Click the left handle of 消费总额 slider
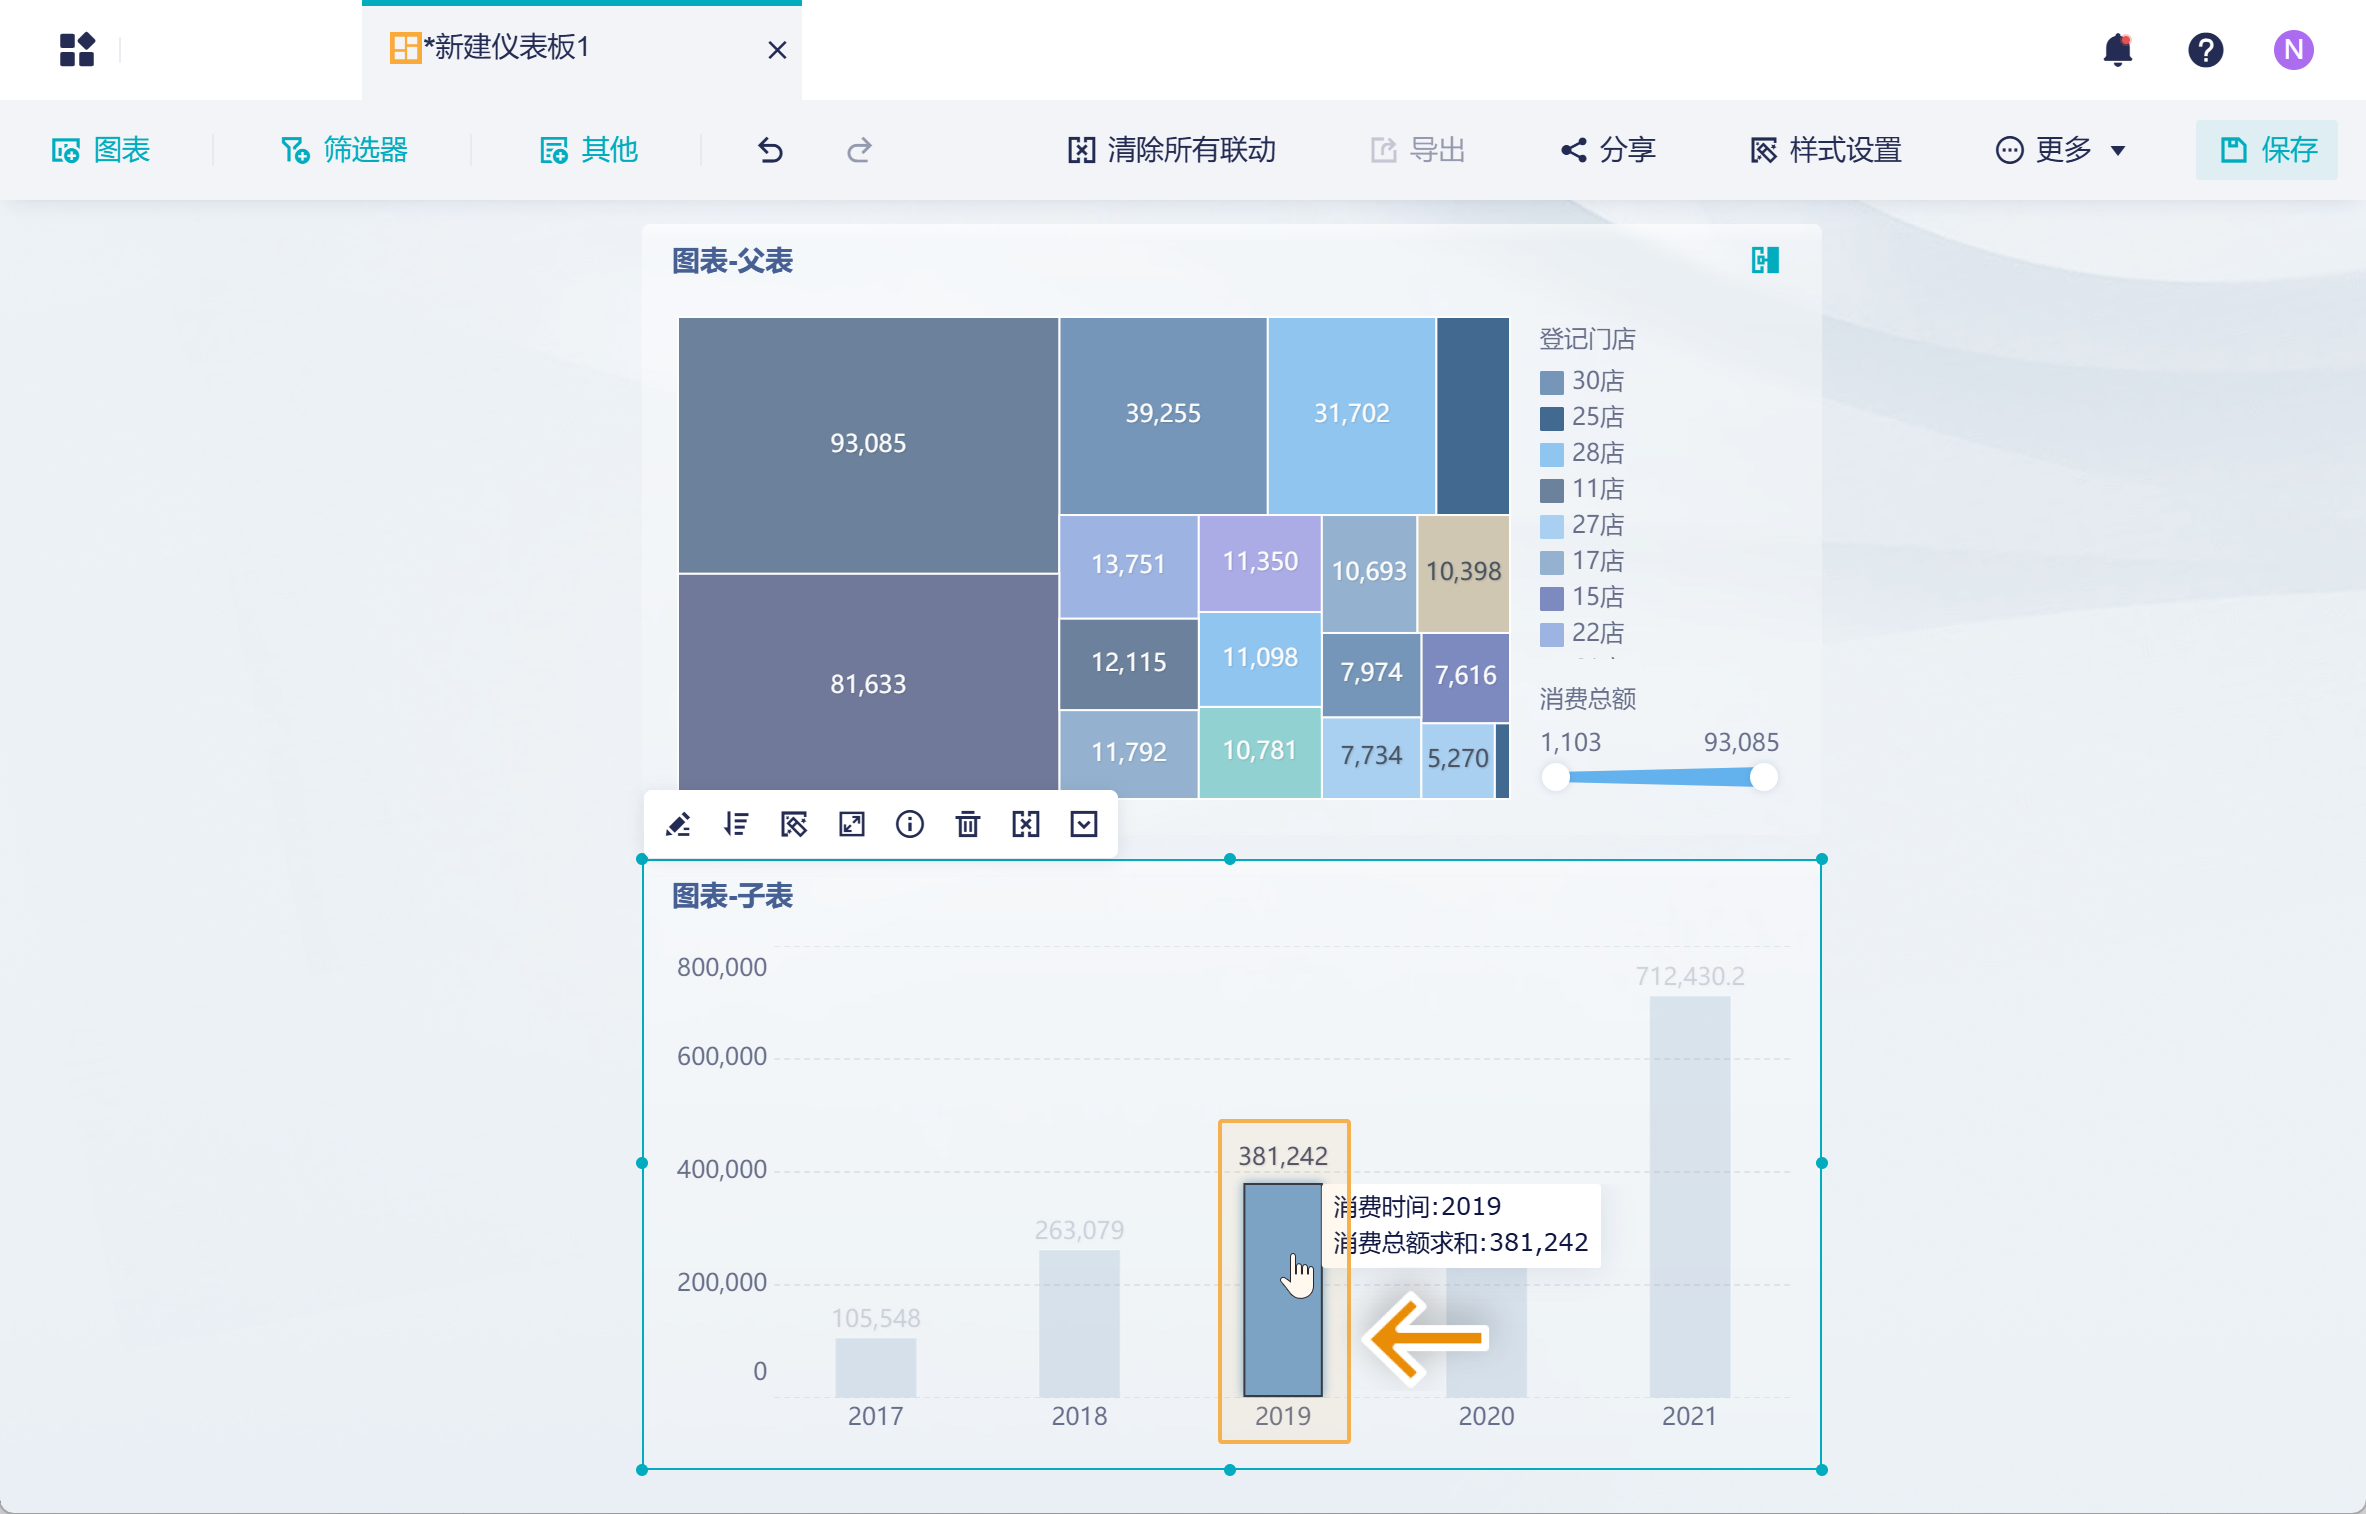The width and height of the screenshot is (2366, 1514). coord(1555,777)
